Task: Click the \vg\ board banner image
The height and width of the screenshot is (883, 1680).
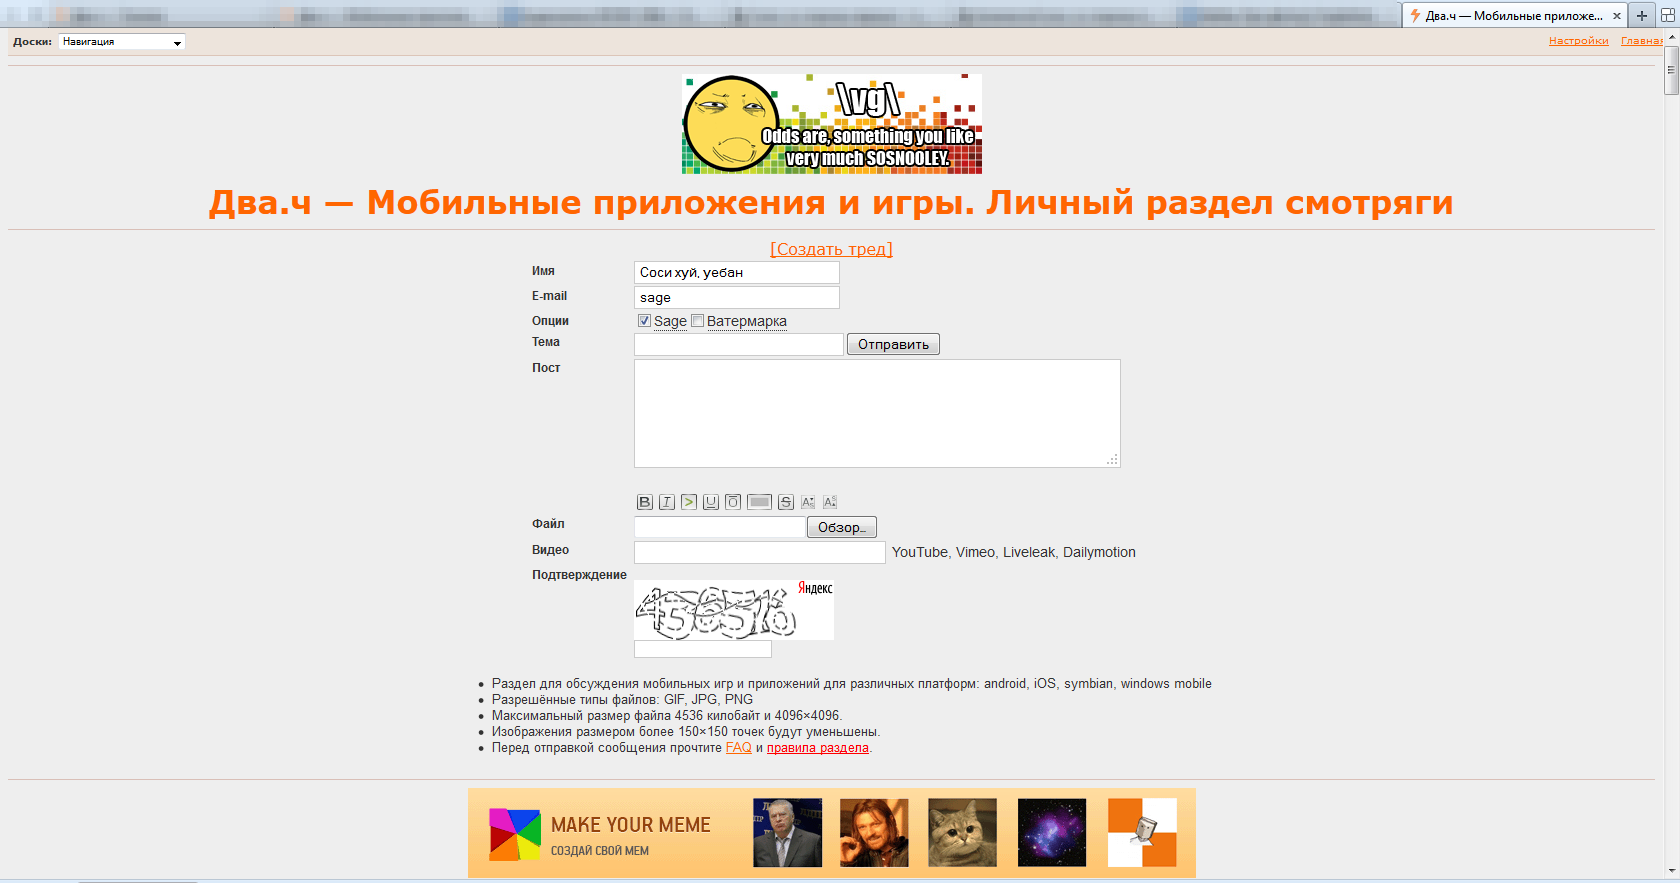Action: [832, 124]
